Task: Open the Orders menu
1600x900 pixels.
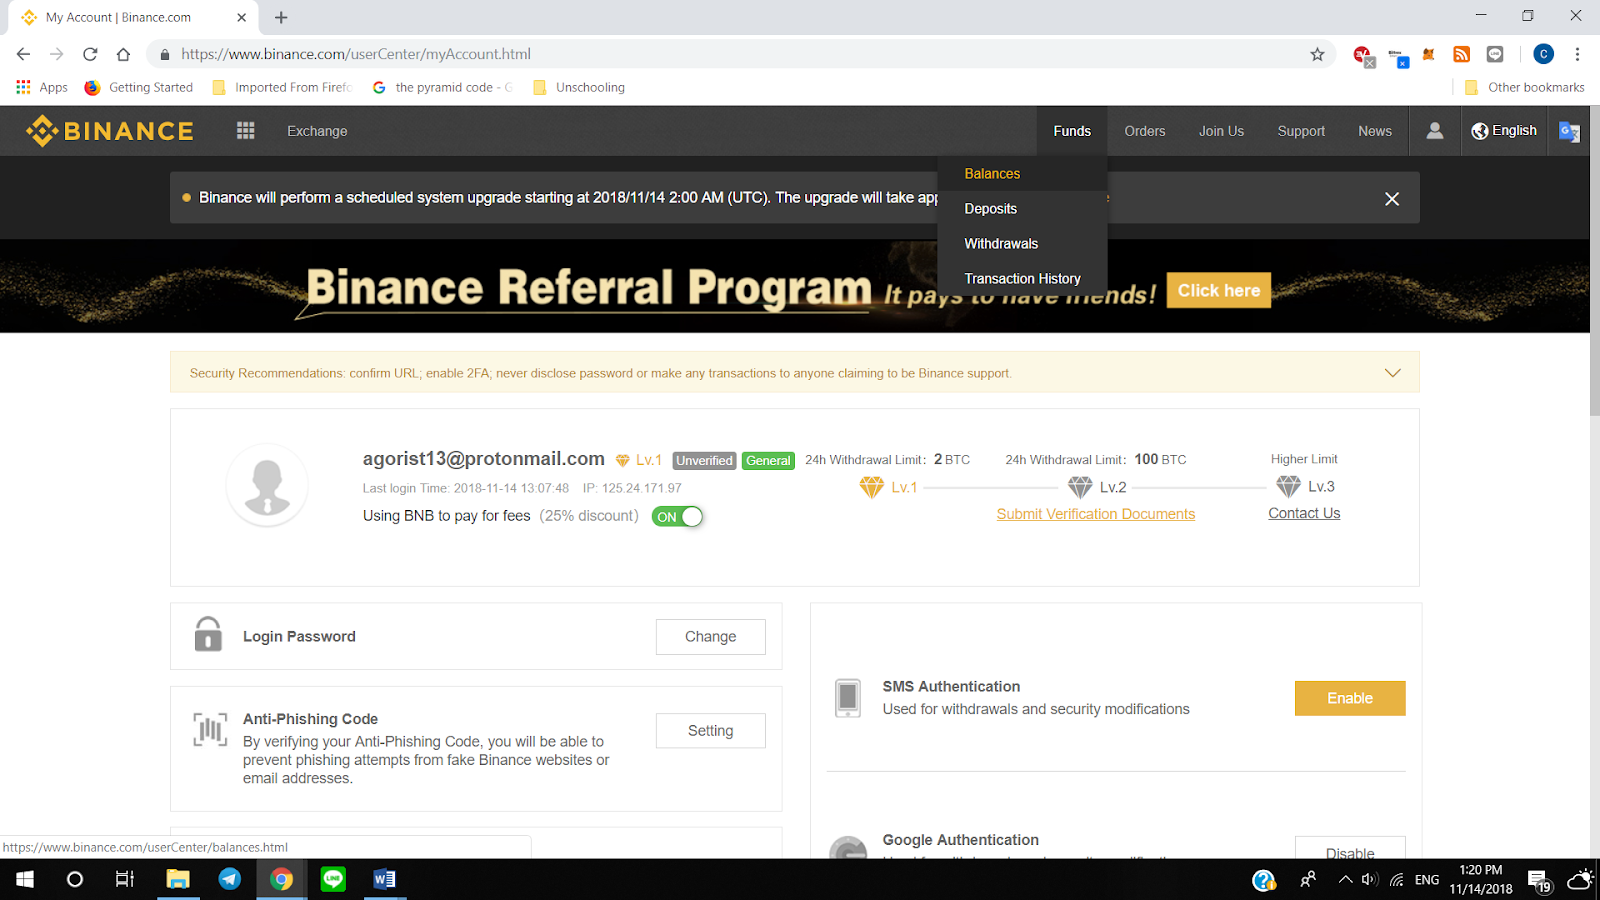Action: (1145, 131)
